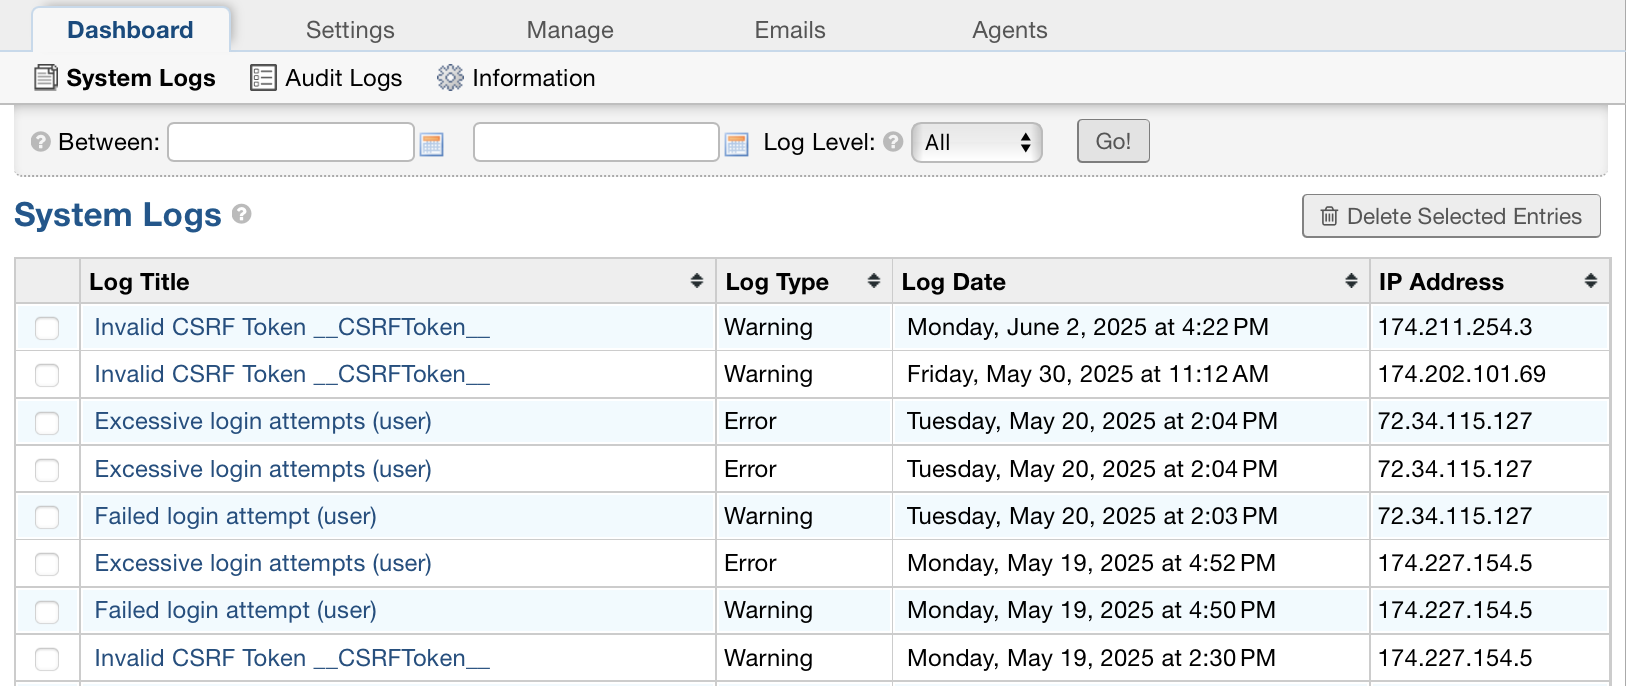Open Failed login attempt at 2:03 PM

235,516
